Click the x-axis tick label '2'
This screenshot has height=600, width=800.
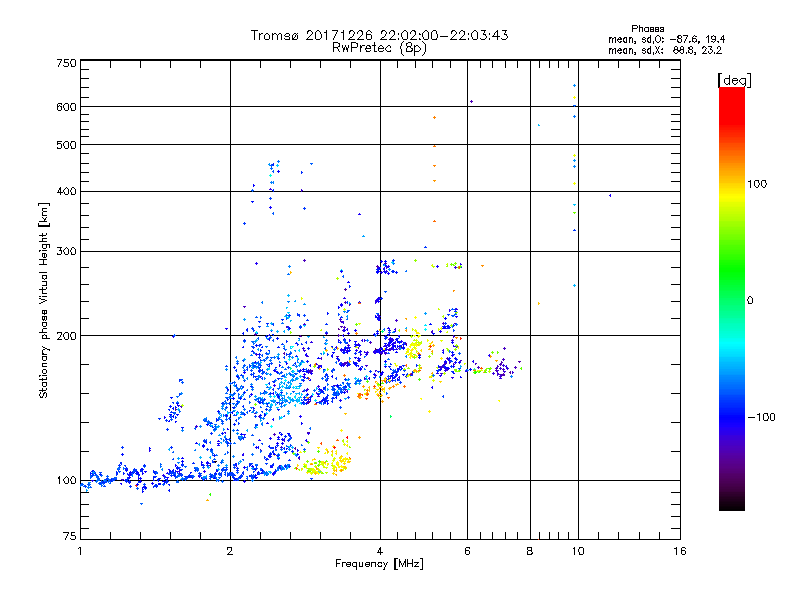pyautogui.click(x=230, y=551)
